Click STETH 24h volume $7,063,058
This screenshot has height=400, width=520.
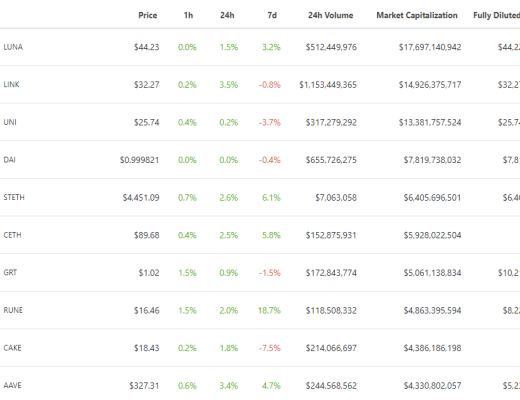click(336, 198)
